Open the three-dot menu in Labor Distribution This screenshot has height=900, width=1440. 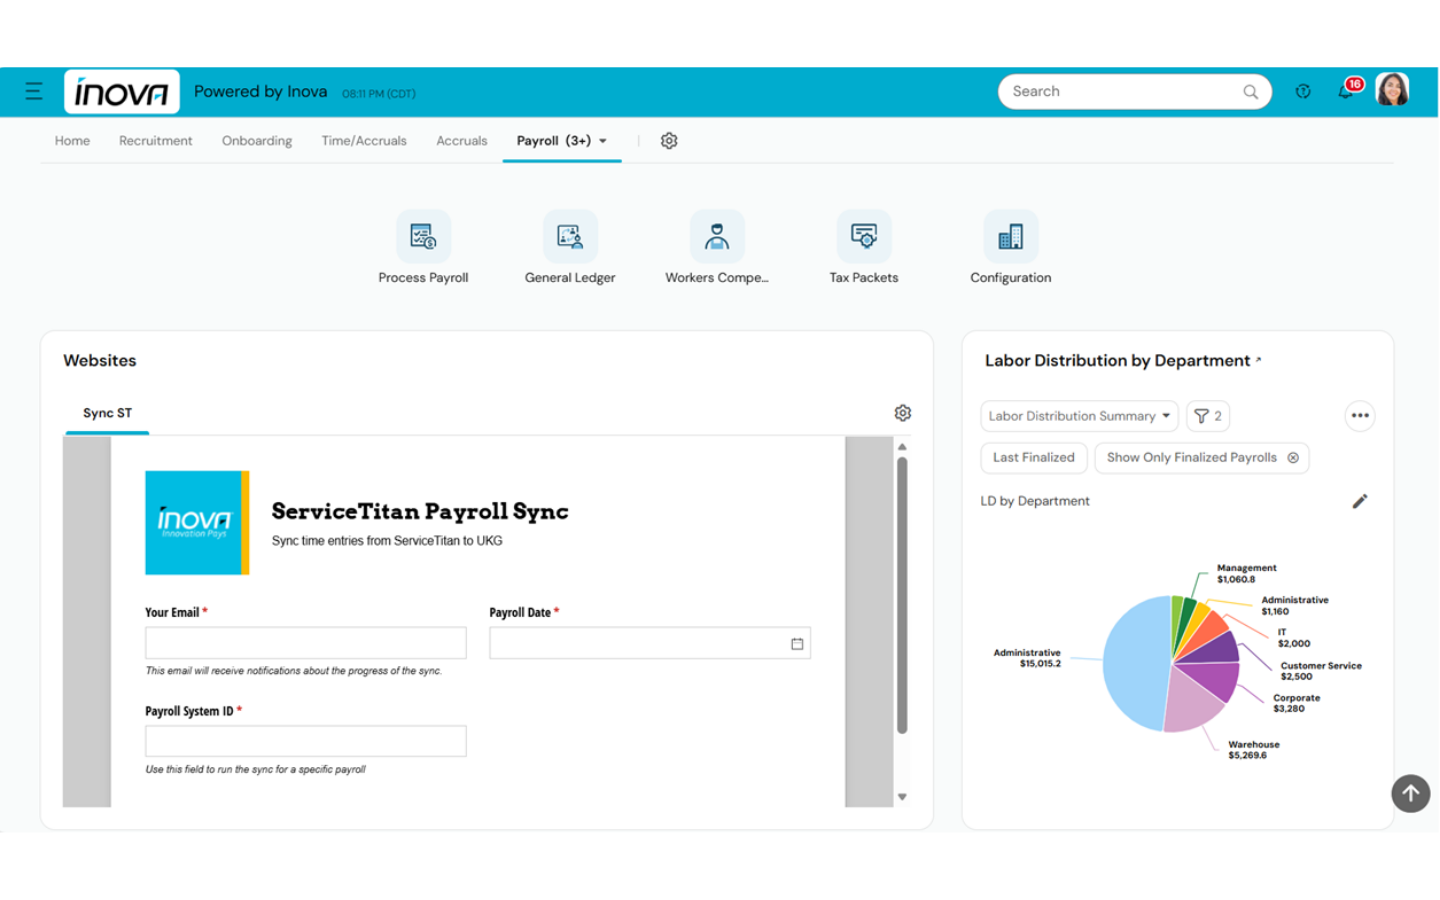pos(1360,416)
